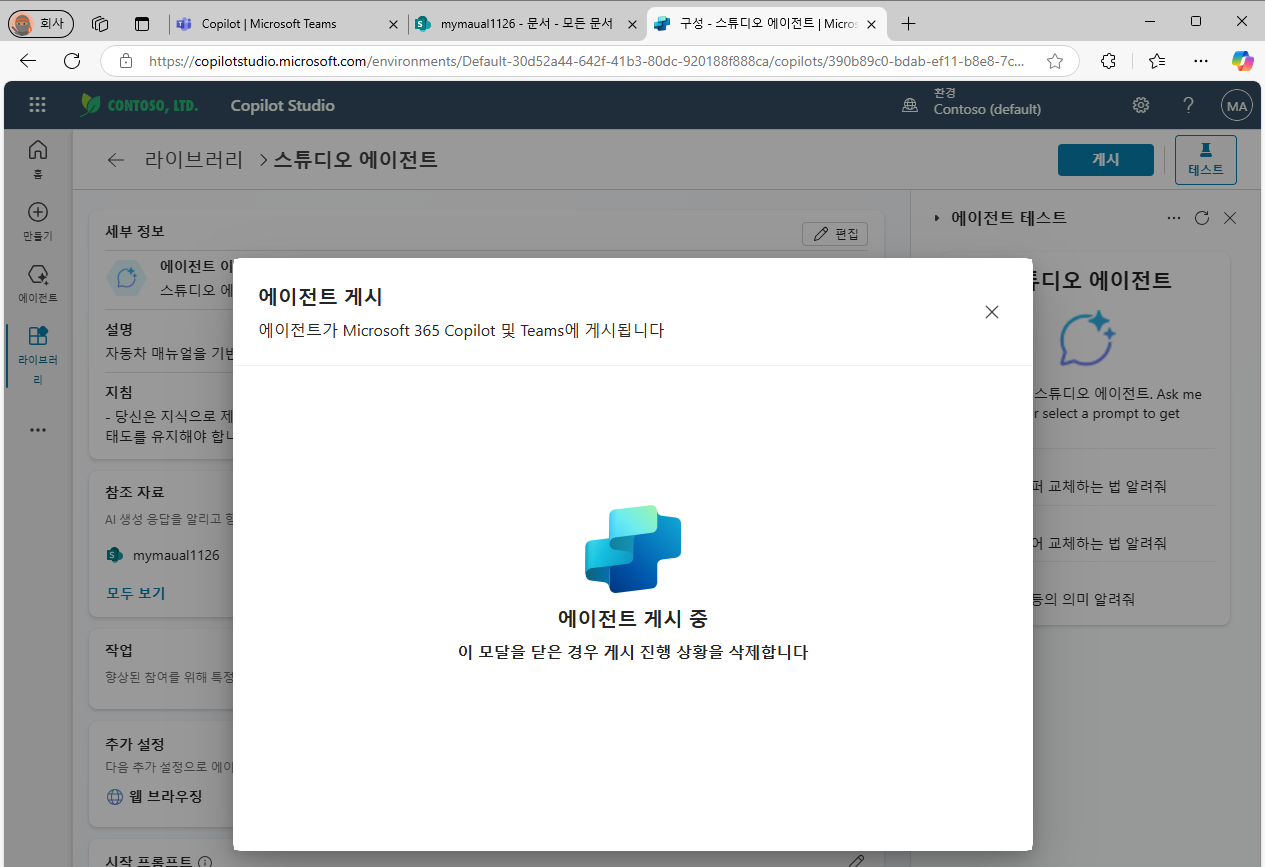Toggle the 테스트 test panel button
The height and width of the screenshot is (867, 1265).
tap(1205, 160)
